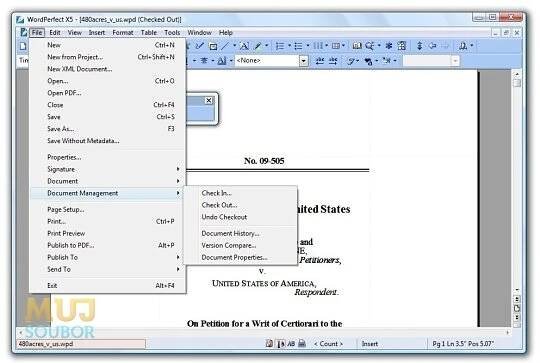Open the draw line dropdown arrow
The image size is (540, 363).
[235, 45]
